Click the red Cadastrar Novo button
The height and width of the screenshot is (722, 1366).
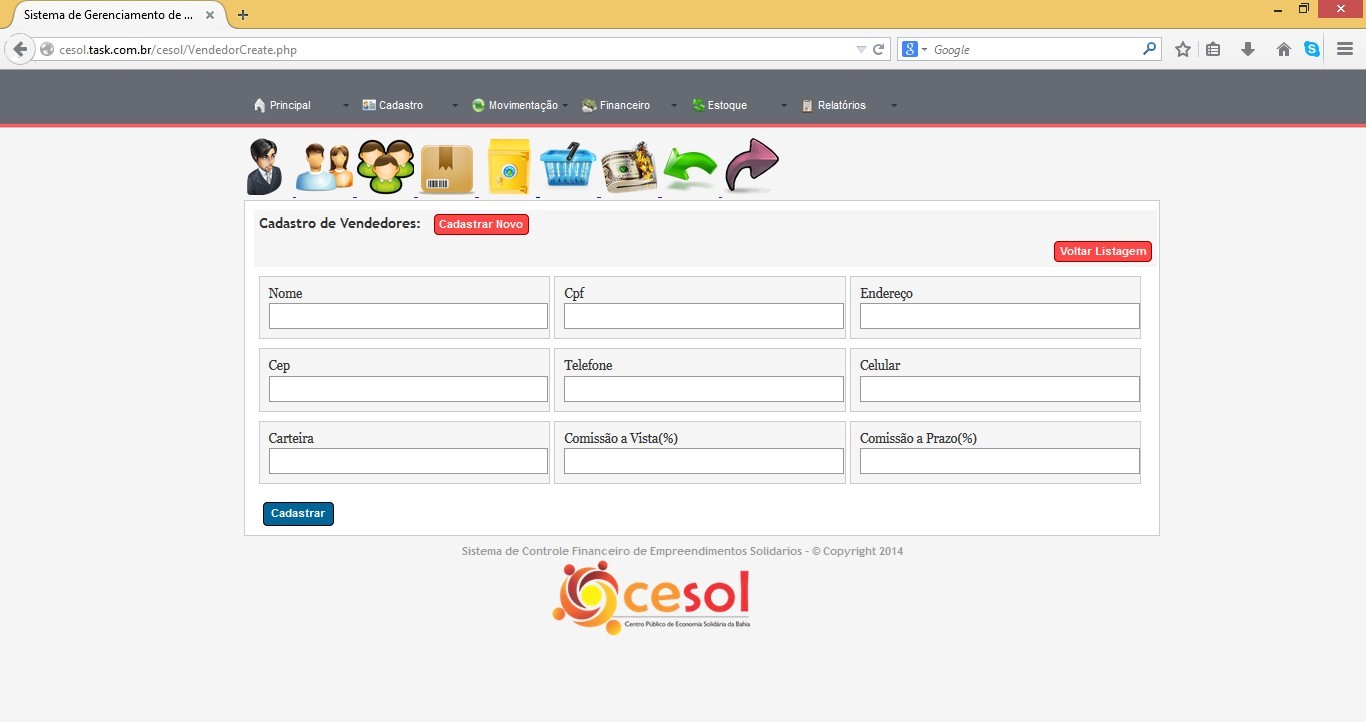(481, 224)
